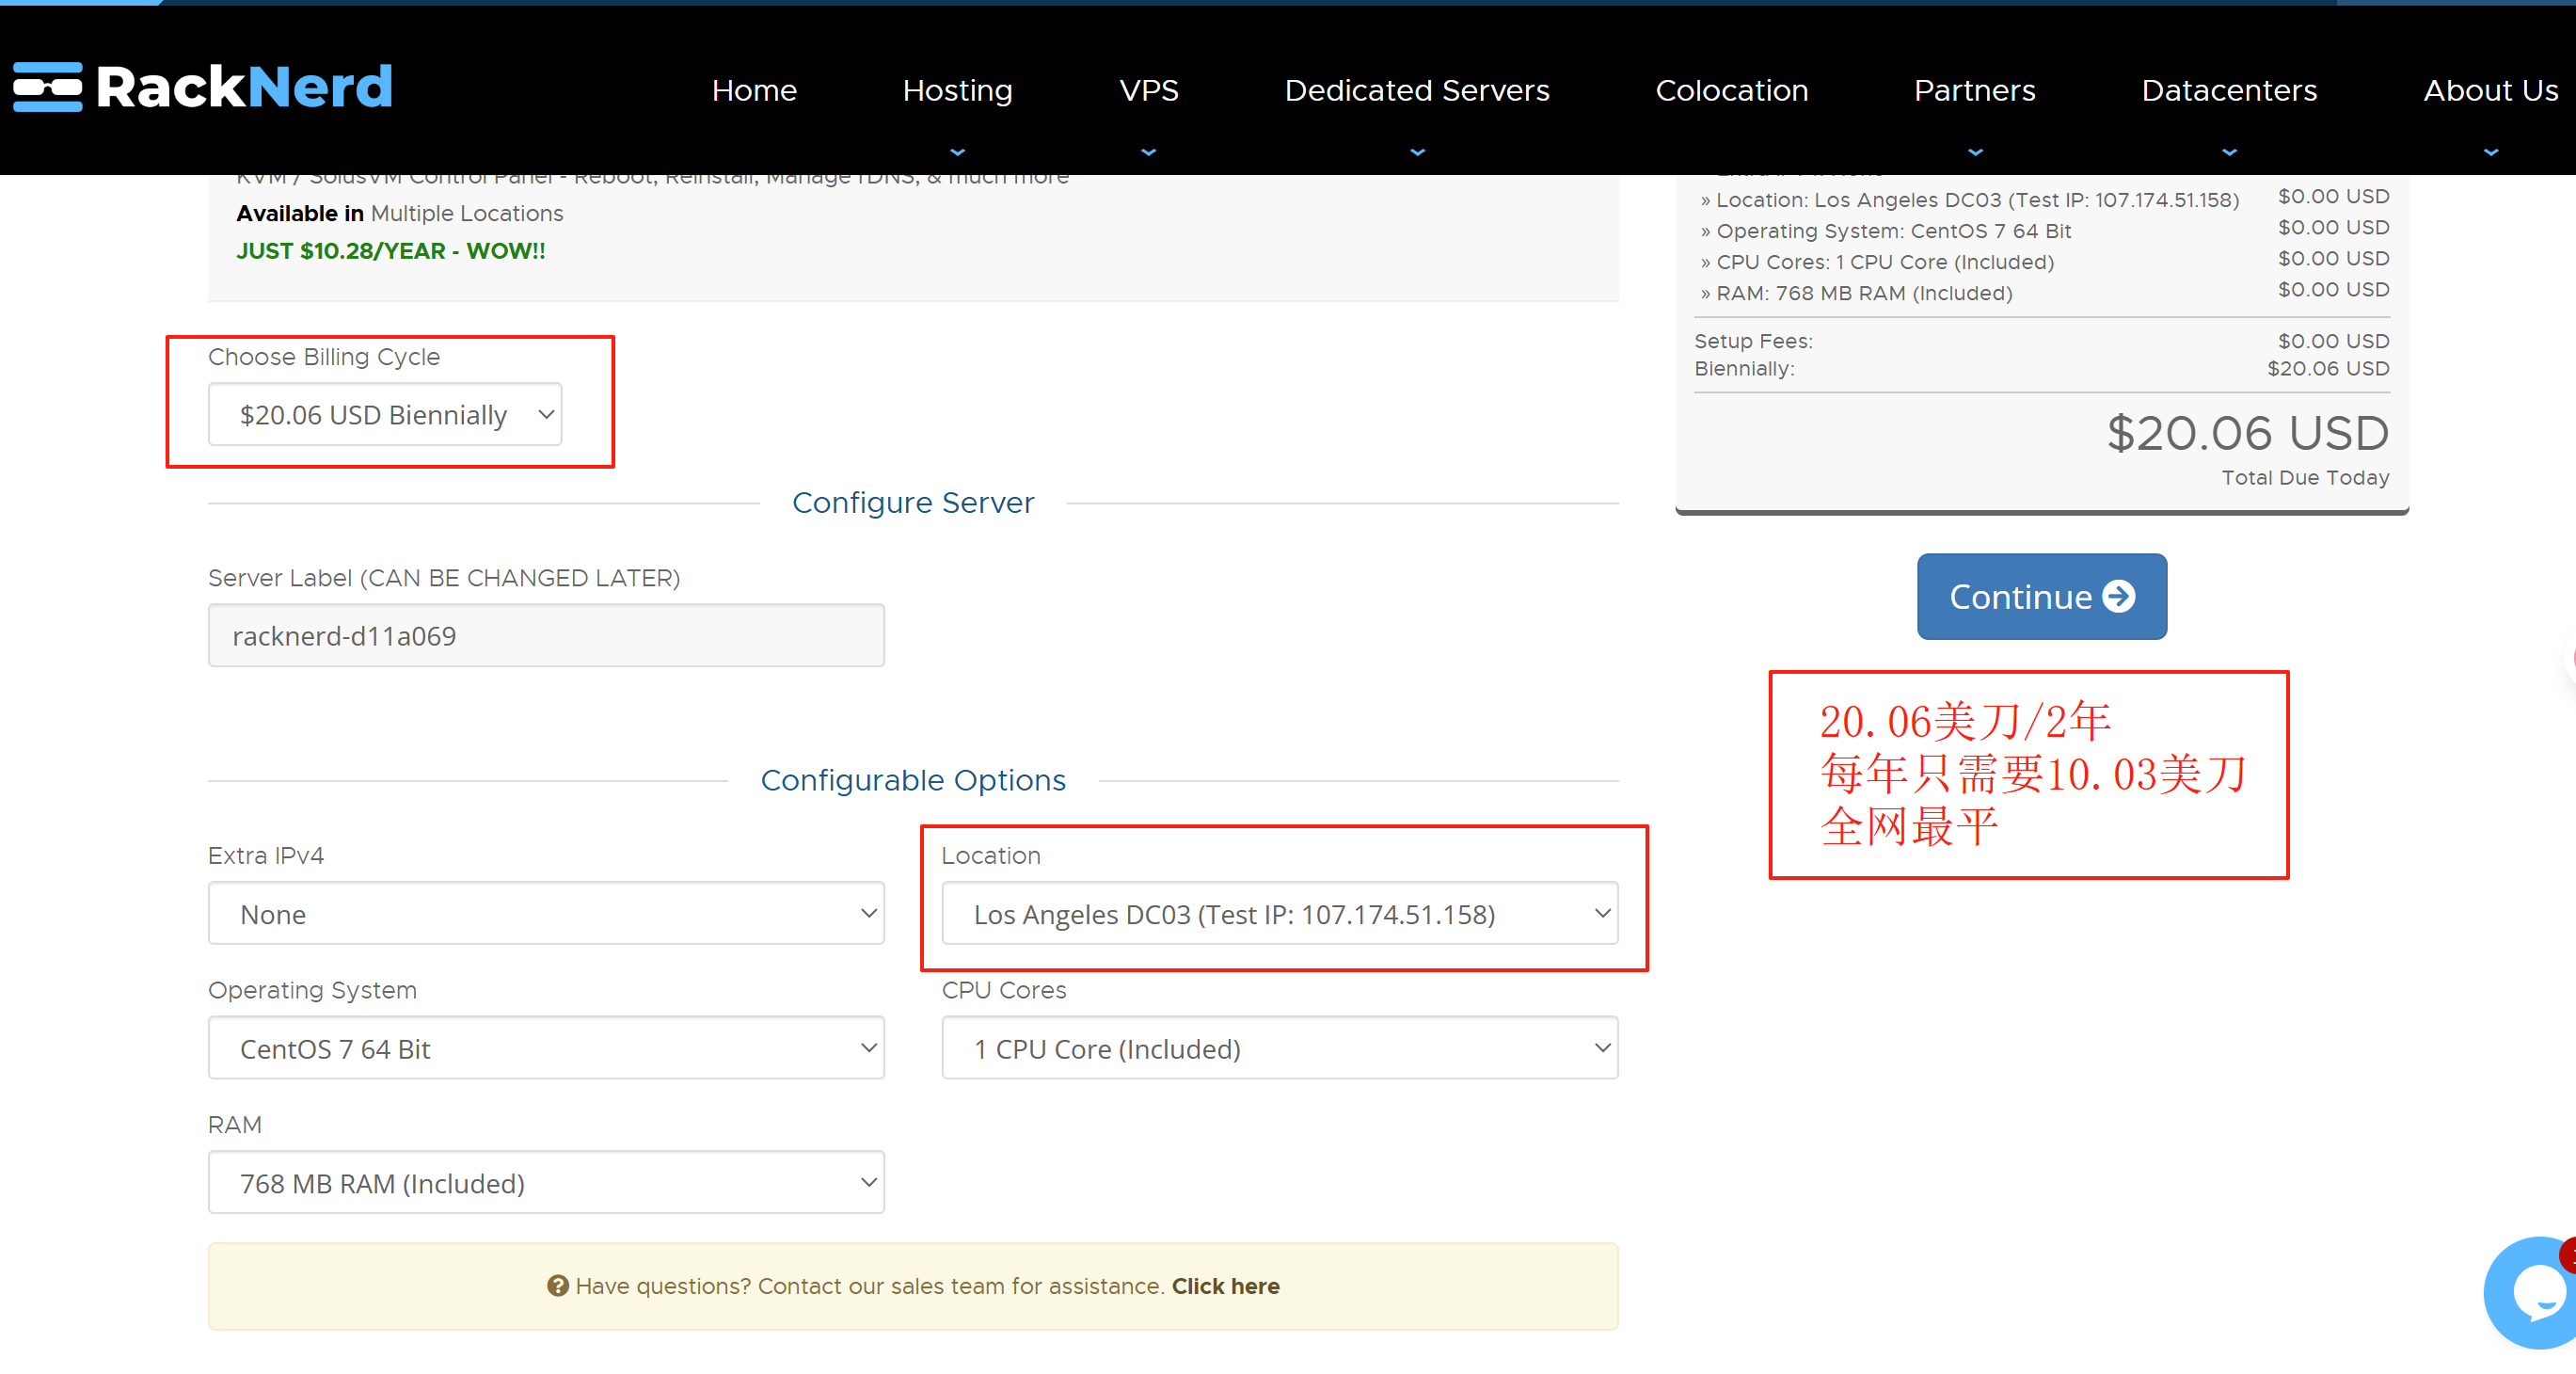Click the 'Choose Billing Cycle' label
Viewport: 2576px width, 1374px height.
click(323, 357)
